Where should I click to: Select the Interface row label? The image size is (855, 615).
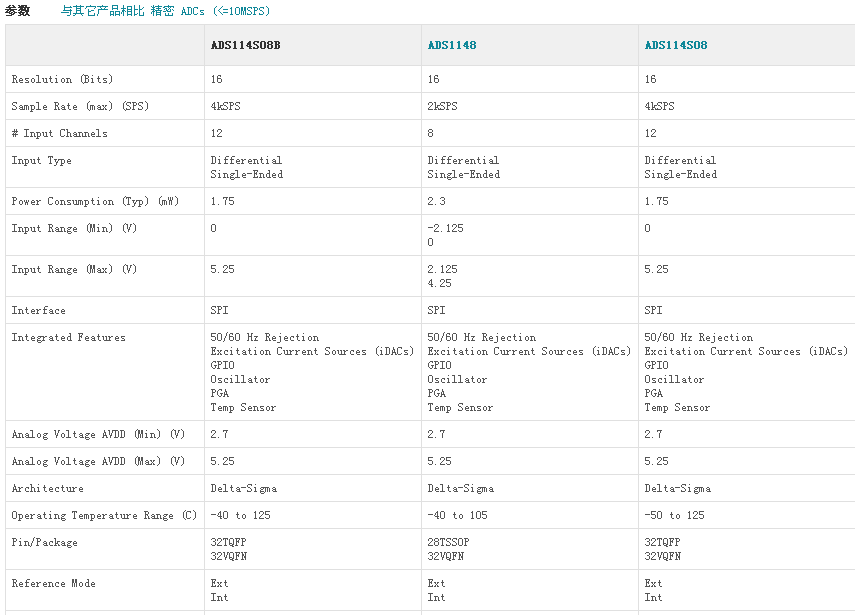click(x=38, y=310)
